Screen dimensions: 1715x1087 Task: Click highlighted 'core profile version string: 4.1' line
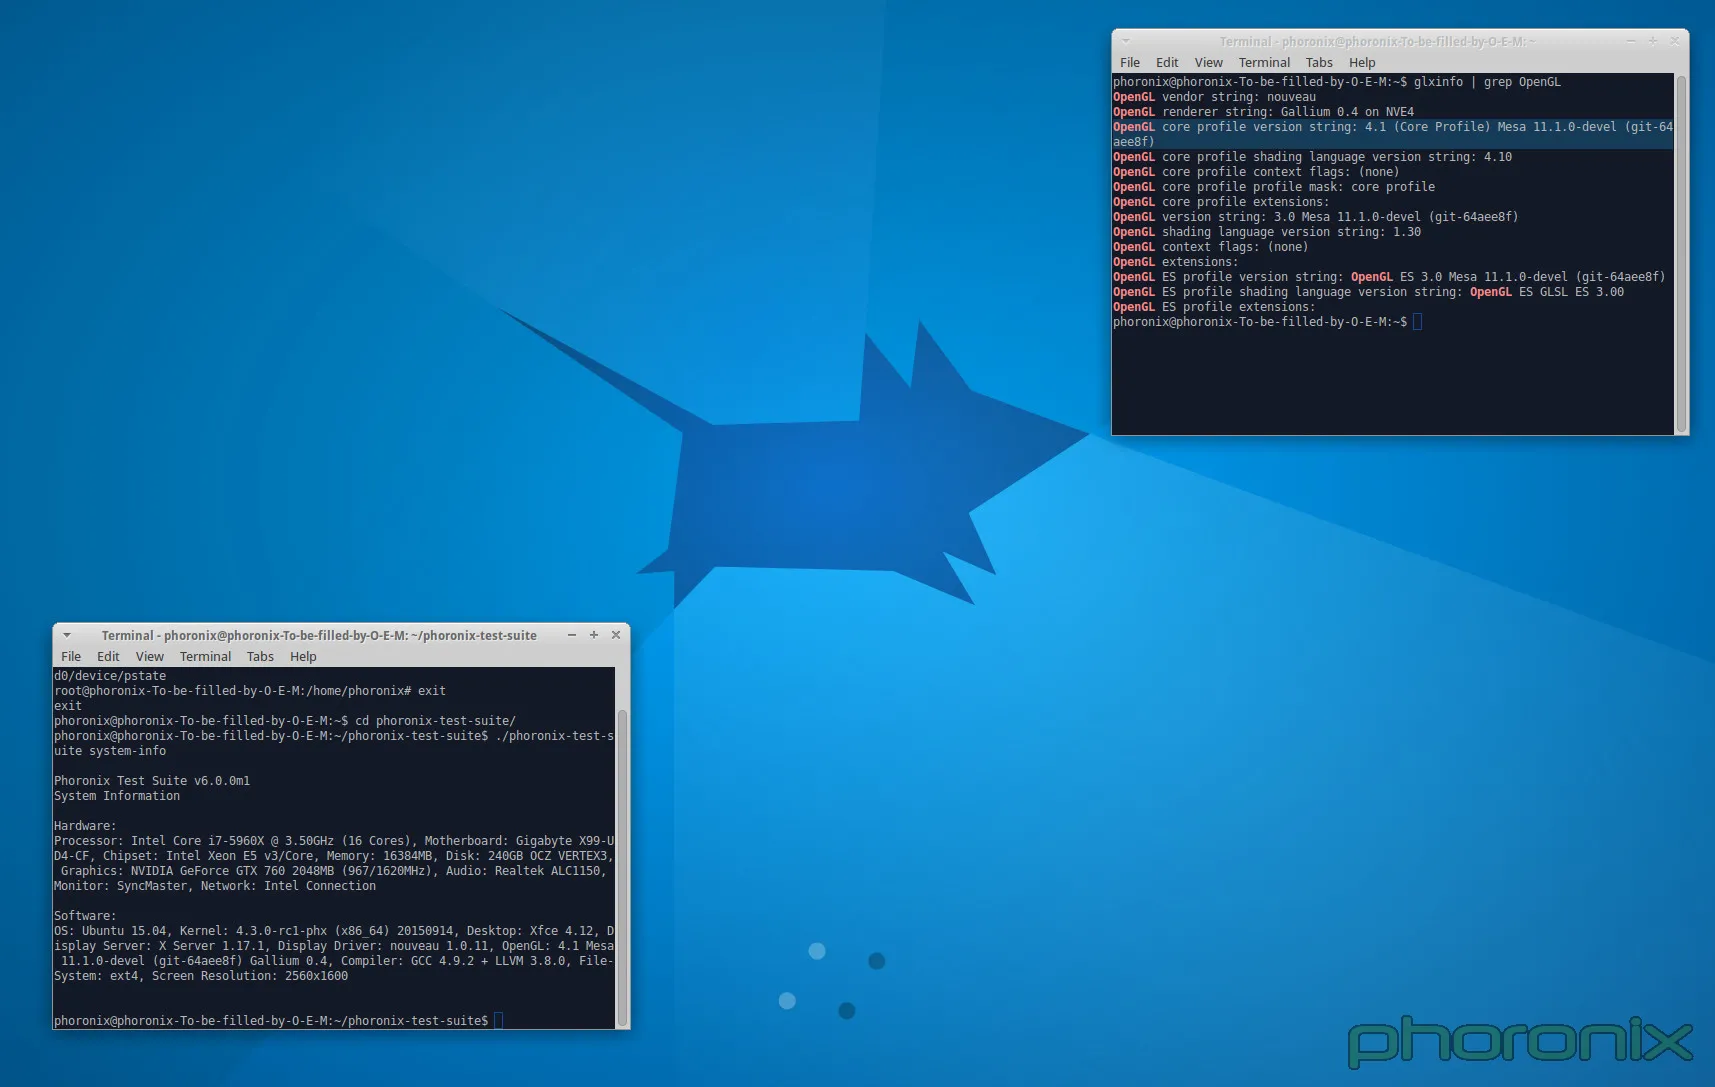pos(1393,134)
